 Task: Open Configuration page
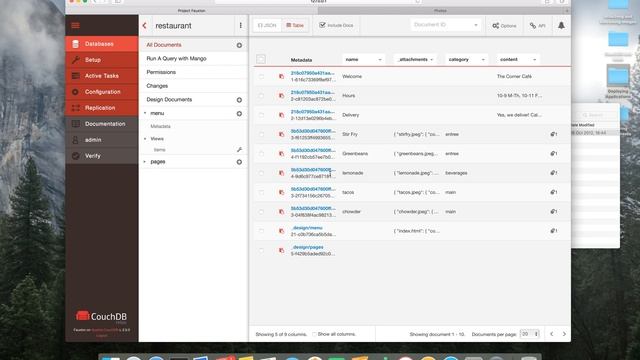tap(102, 92)
